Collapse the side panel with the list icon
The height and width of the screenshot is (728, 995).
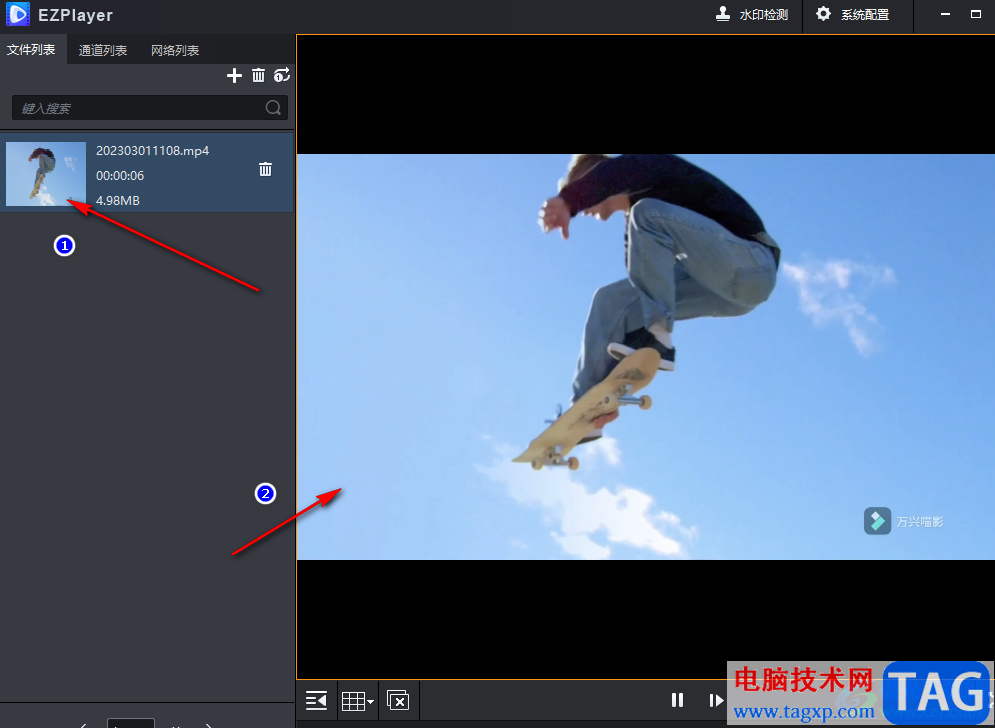coord(316,700)
